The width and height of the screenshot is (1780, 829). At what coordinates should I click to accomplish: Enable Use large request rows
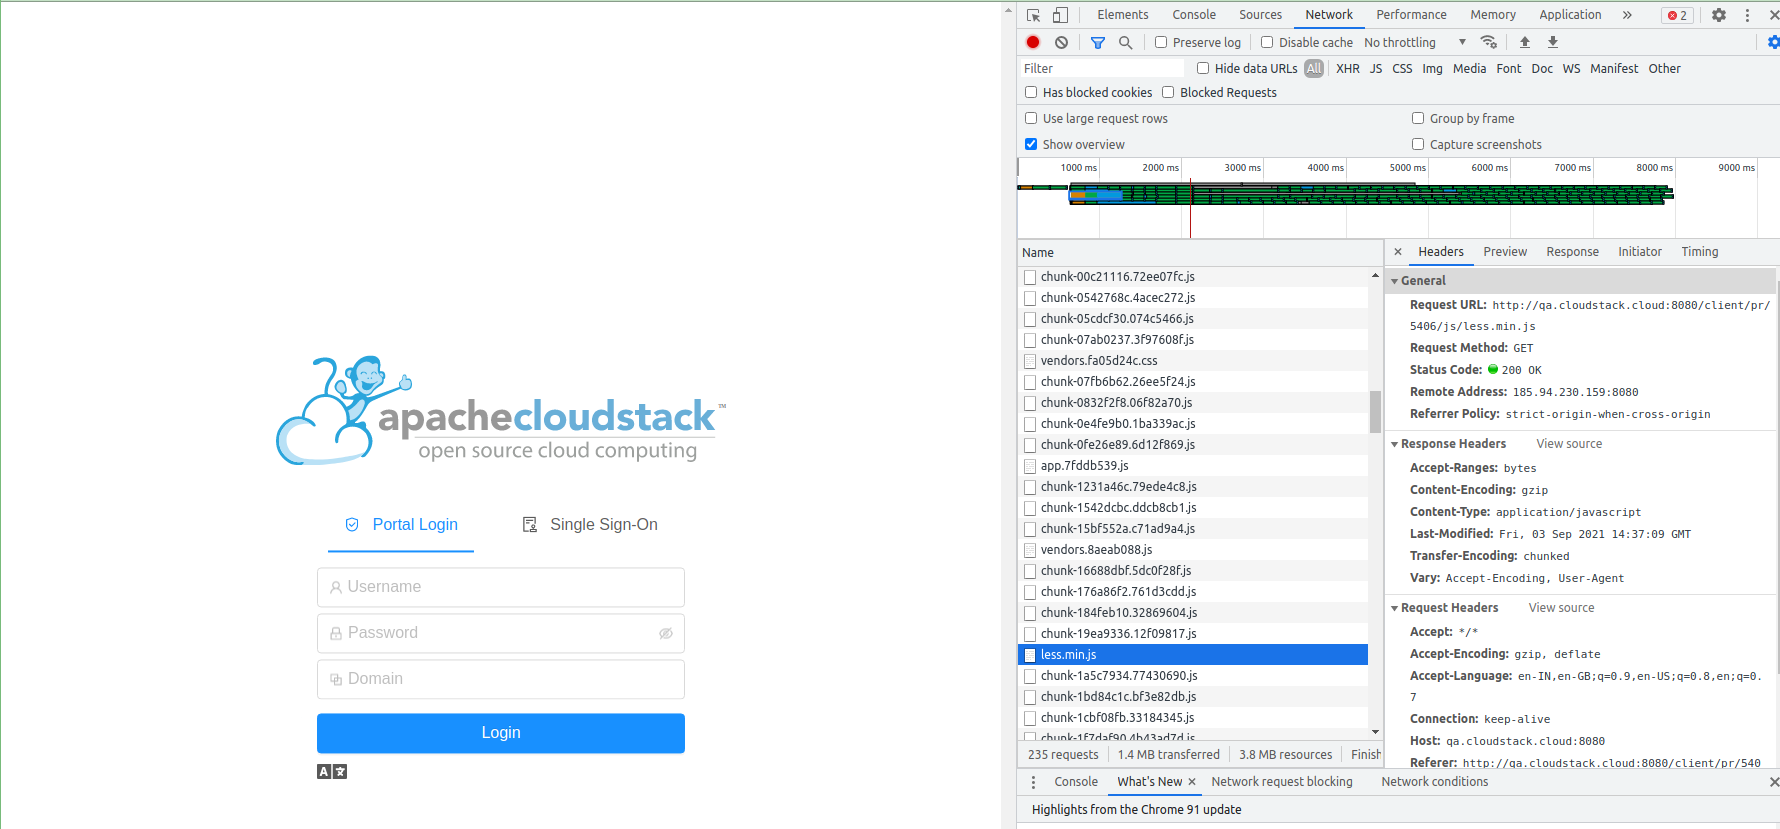(1031, 118)
